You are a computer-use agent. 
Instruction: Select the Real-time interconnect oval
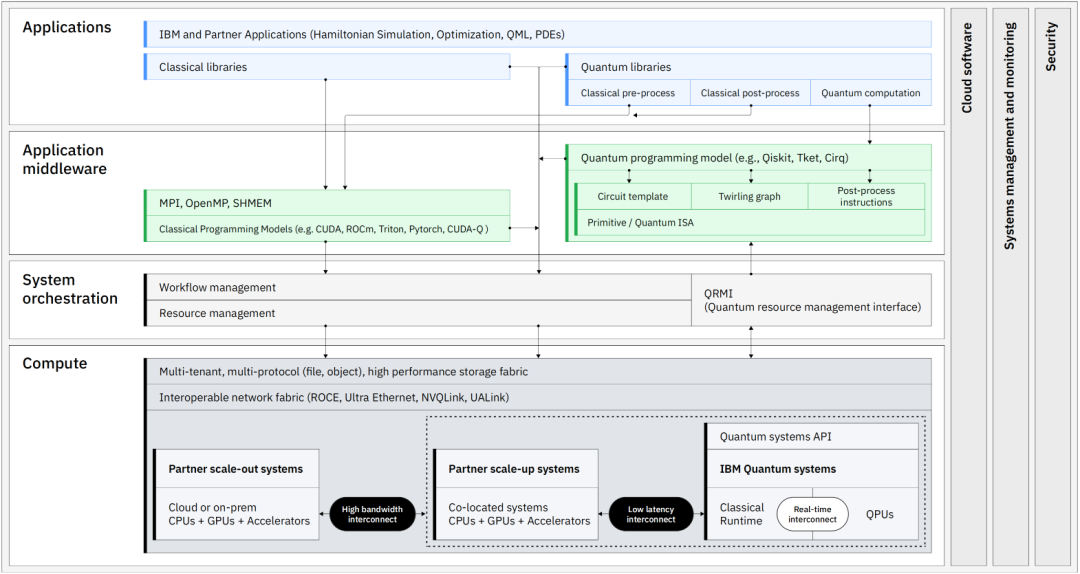[812, 514]
